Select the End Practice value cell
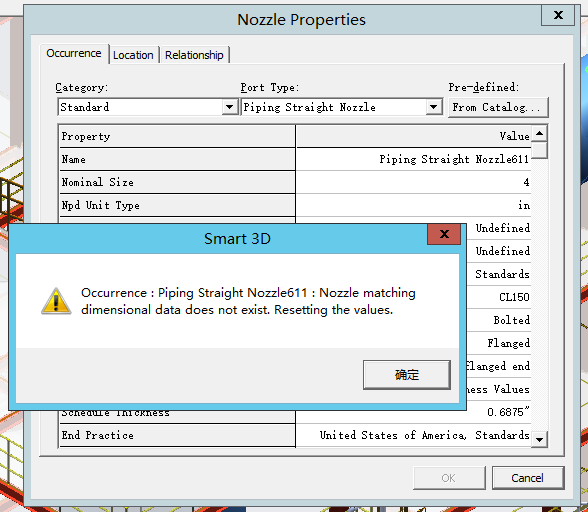 point(413,435)
